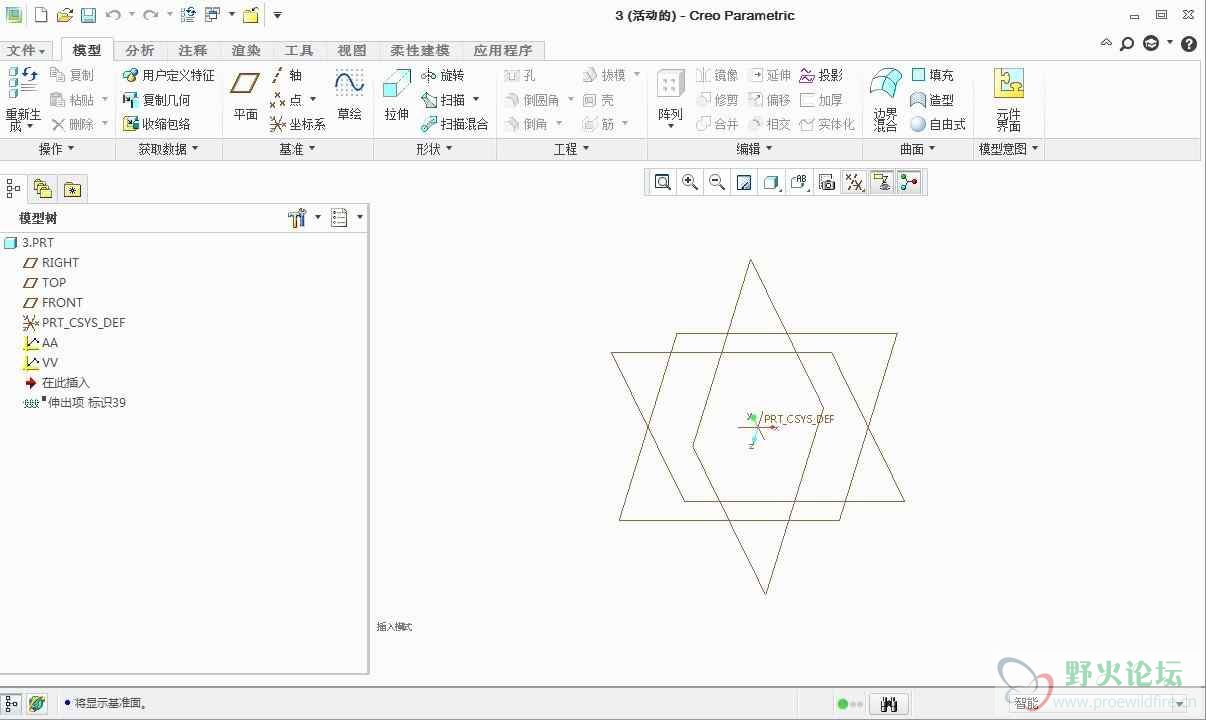Click User-Defined Feature (用户定义特征)
Viewport: 1206px width, 720px height.
coord(168,75)
